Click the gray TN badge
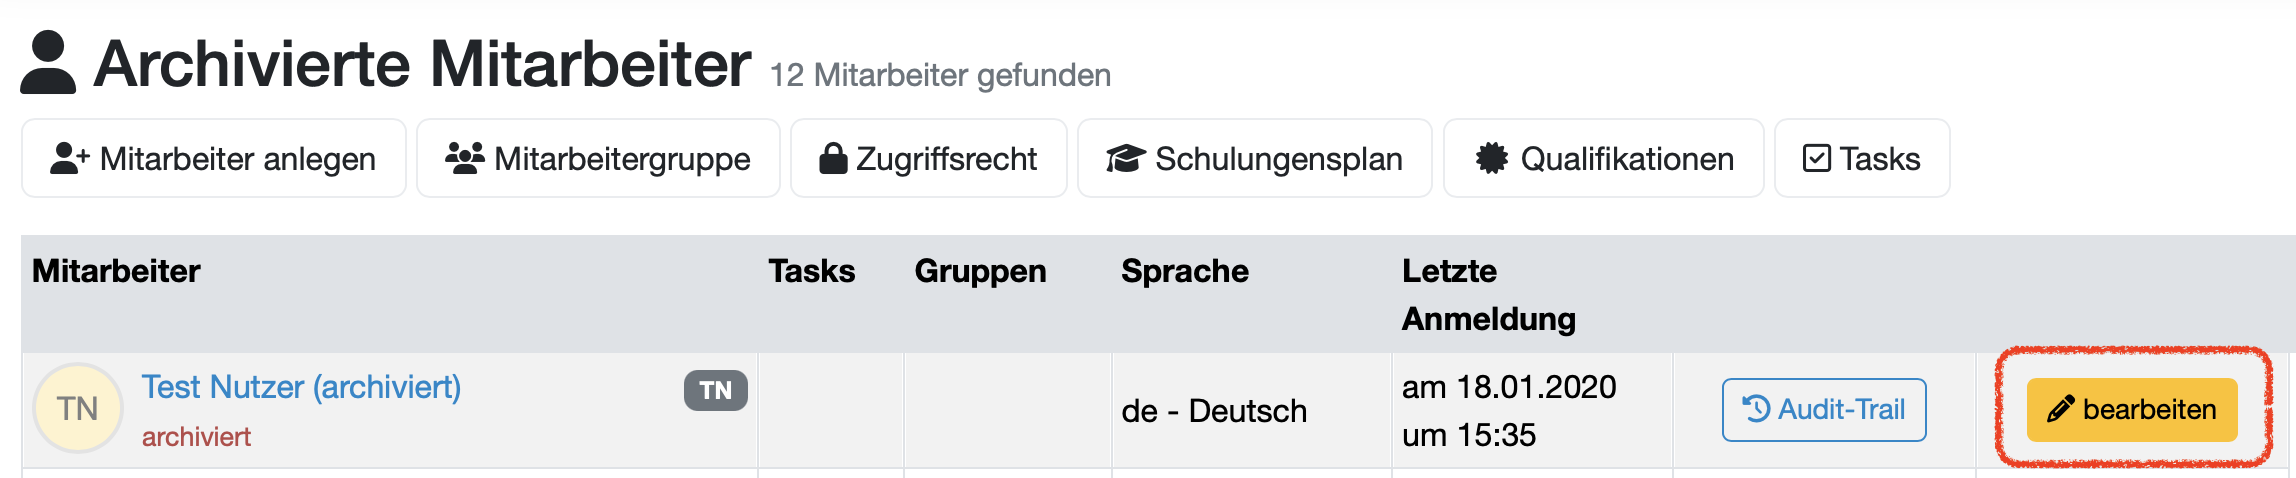Image resolution: width=2296 pixels, height=478 pixels. 715,390
